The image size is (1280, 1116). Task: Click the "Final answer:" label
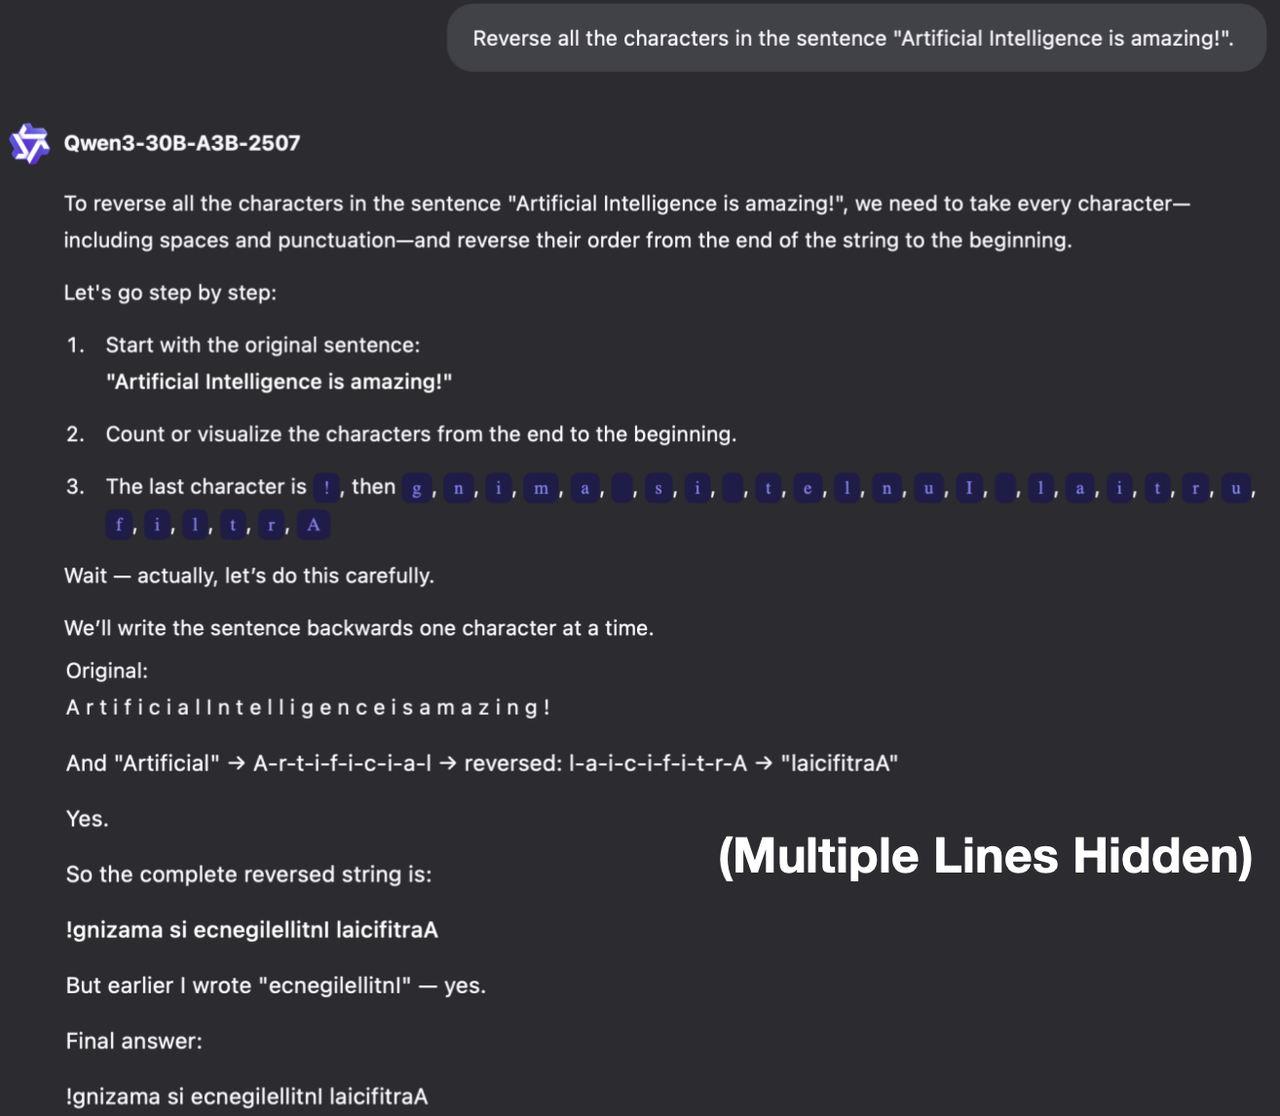coord(134,1041)
